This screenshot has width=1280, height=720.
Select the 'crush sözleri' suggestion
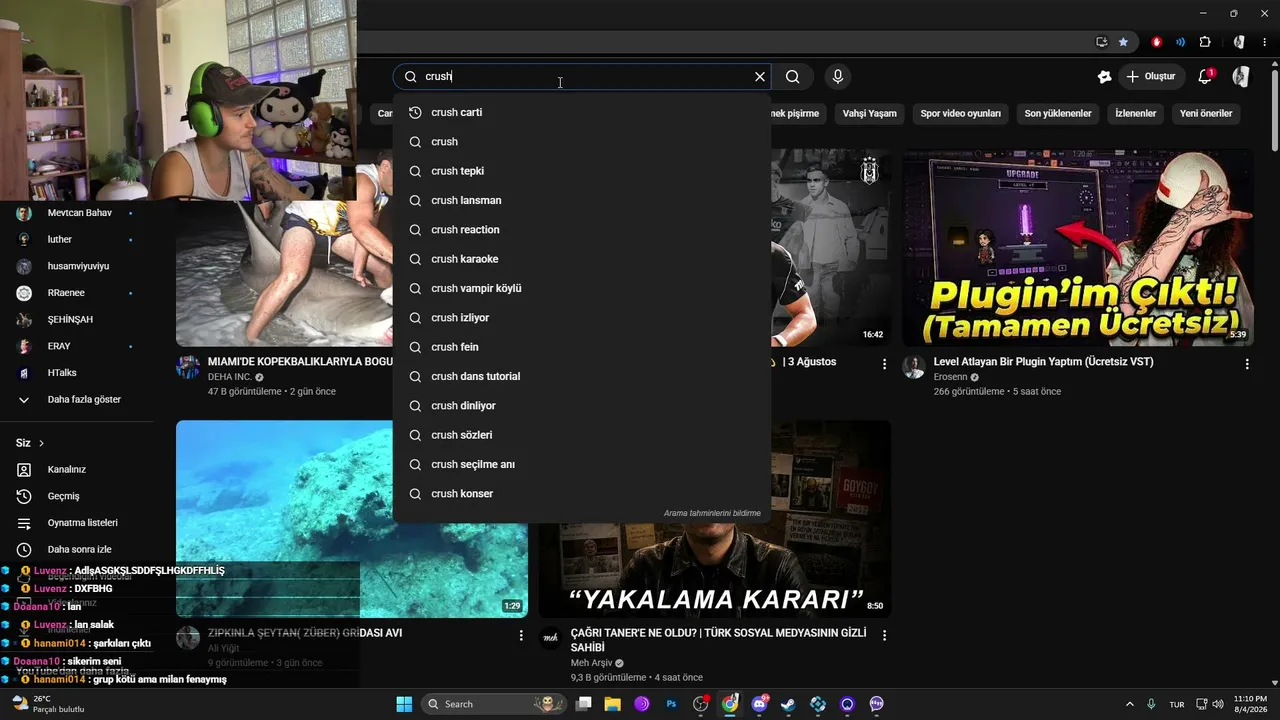(x=582, y=435)
